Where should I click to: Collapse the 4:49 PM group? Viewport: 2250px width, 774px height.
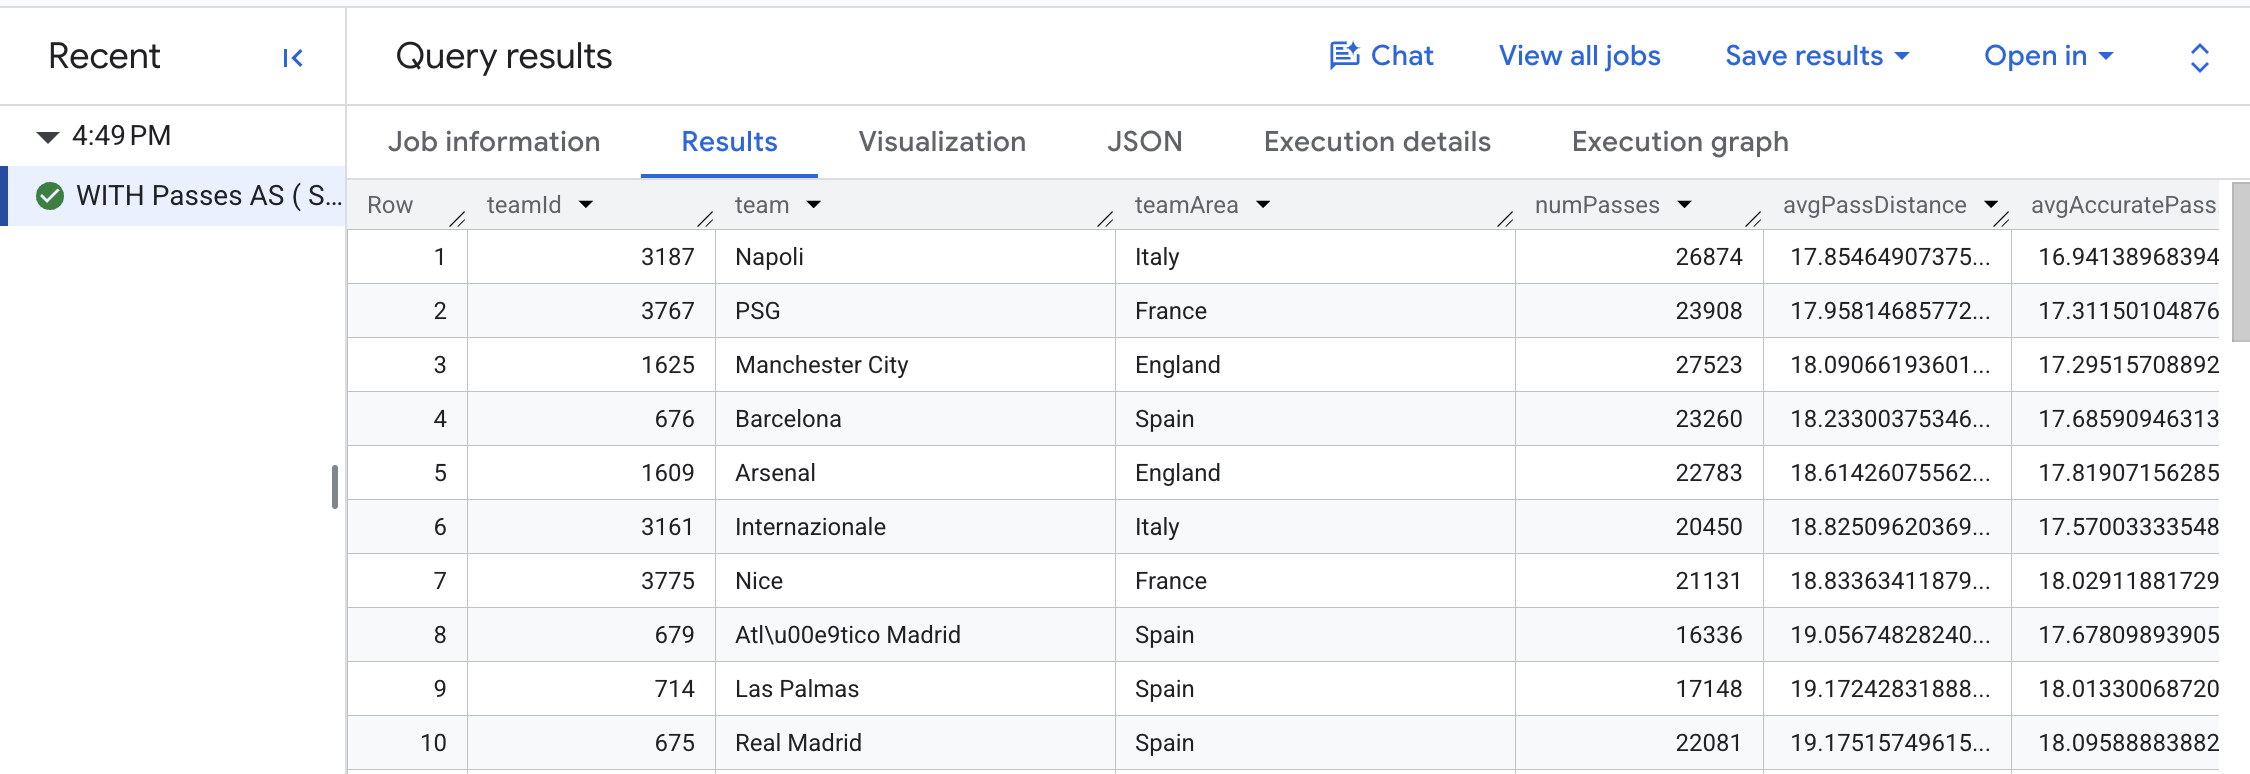click(x=47, y=137)
